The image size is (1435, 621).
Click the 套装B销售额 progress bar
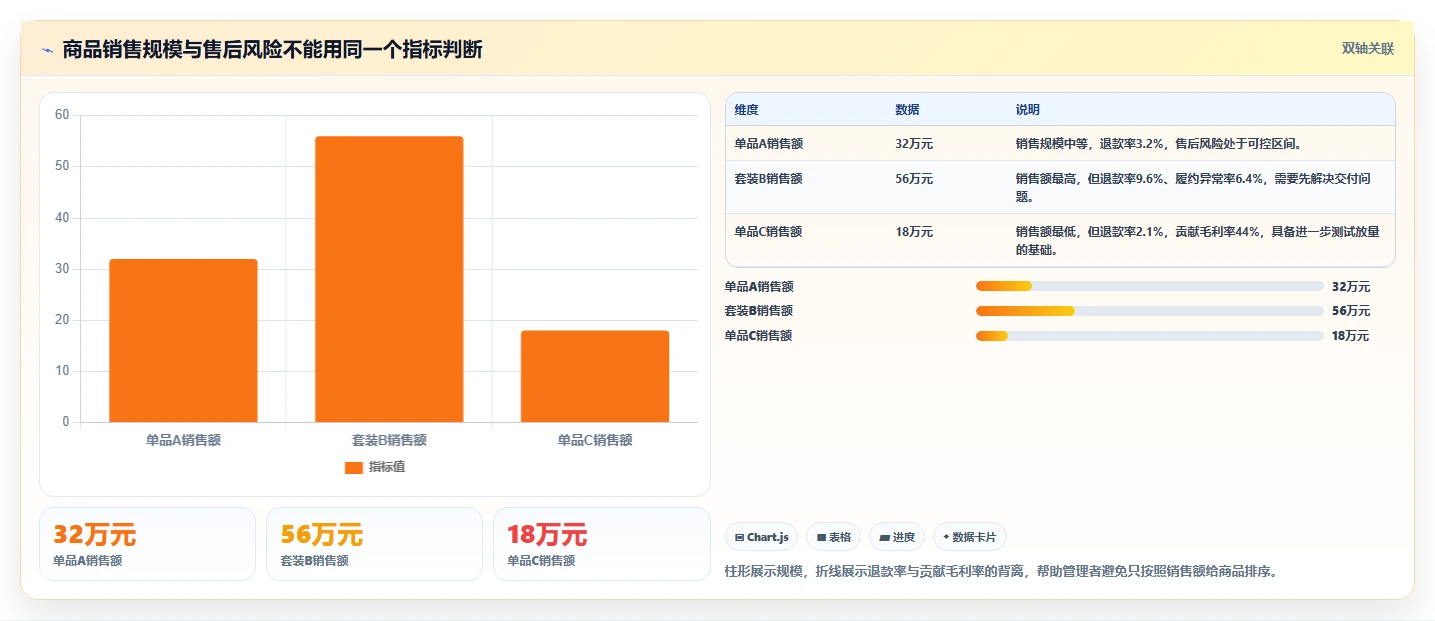point(1150,311)
